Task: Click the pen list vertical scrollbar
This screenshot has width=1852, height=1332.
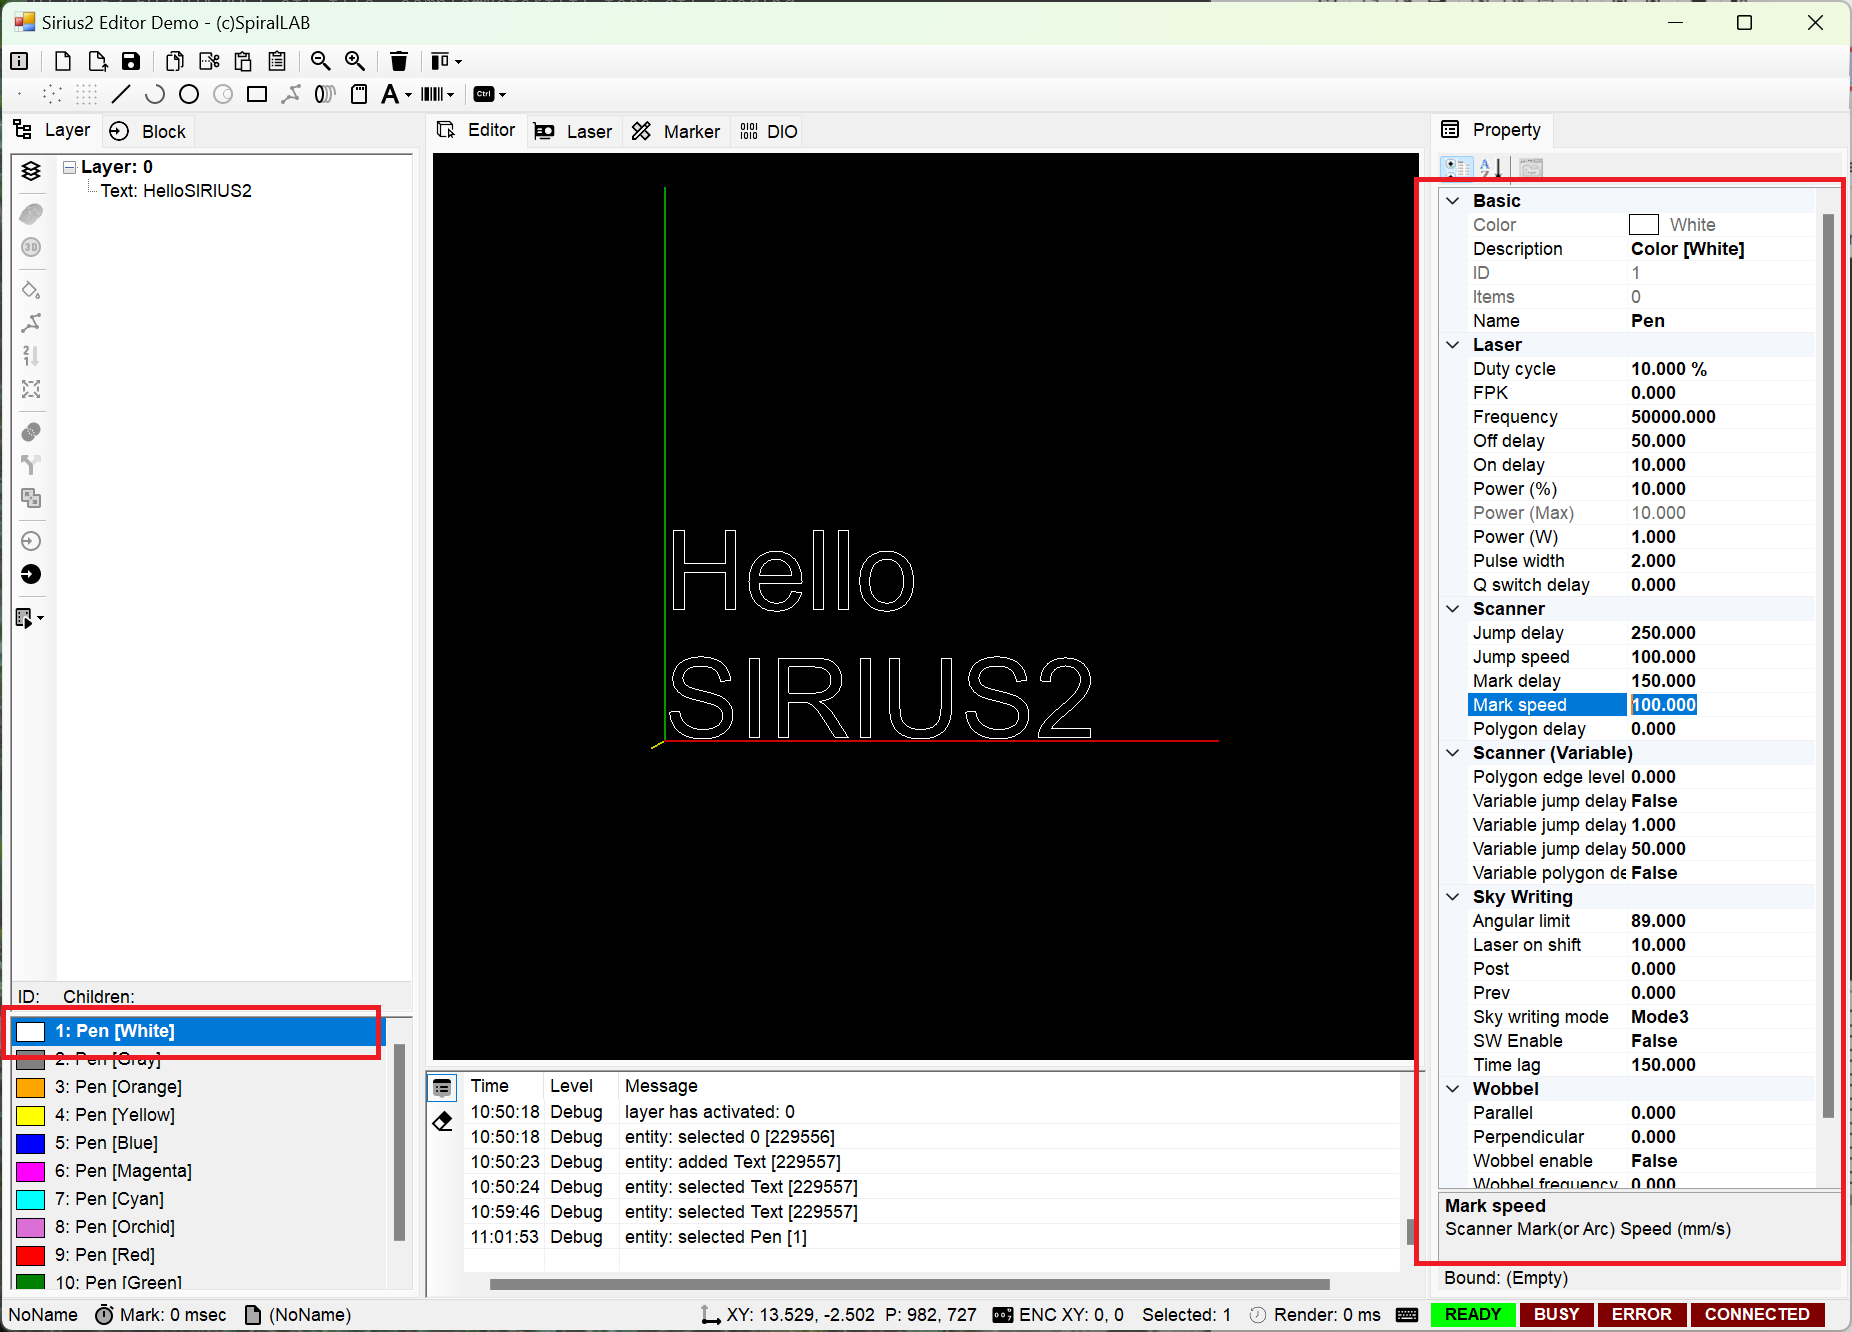Action: tap(399, 1142)
